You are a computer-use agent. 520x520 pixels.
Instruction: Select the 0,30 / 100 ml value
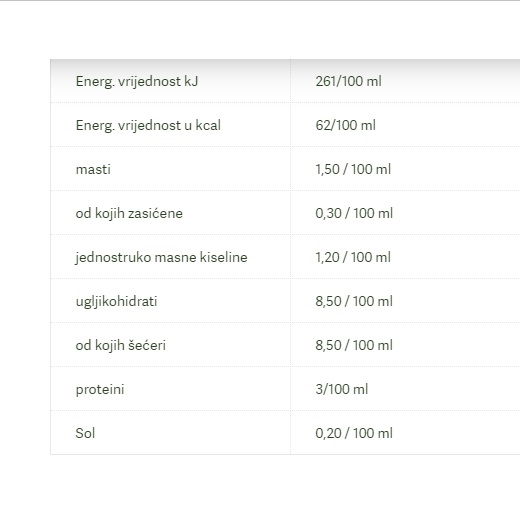[x=354, y=213]
